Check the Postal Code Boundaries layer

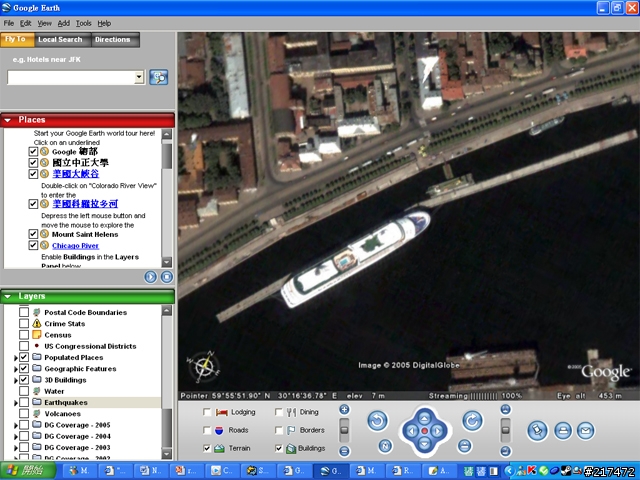coord(24,312)
